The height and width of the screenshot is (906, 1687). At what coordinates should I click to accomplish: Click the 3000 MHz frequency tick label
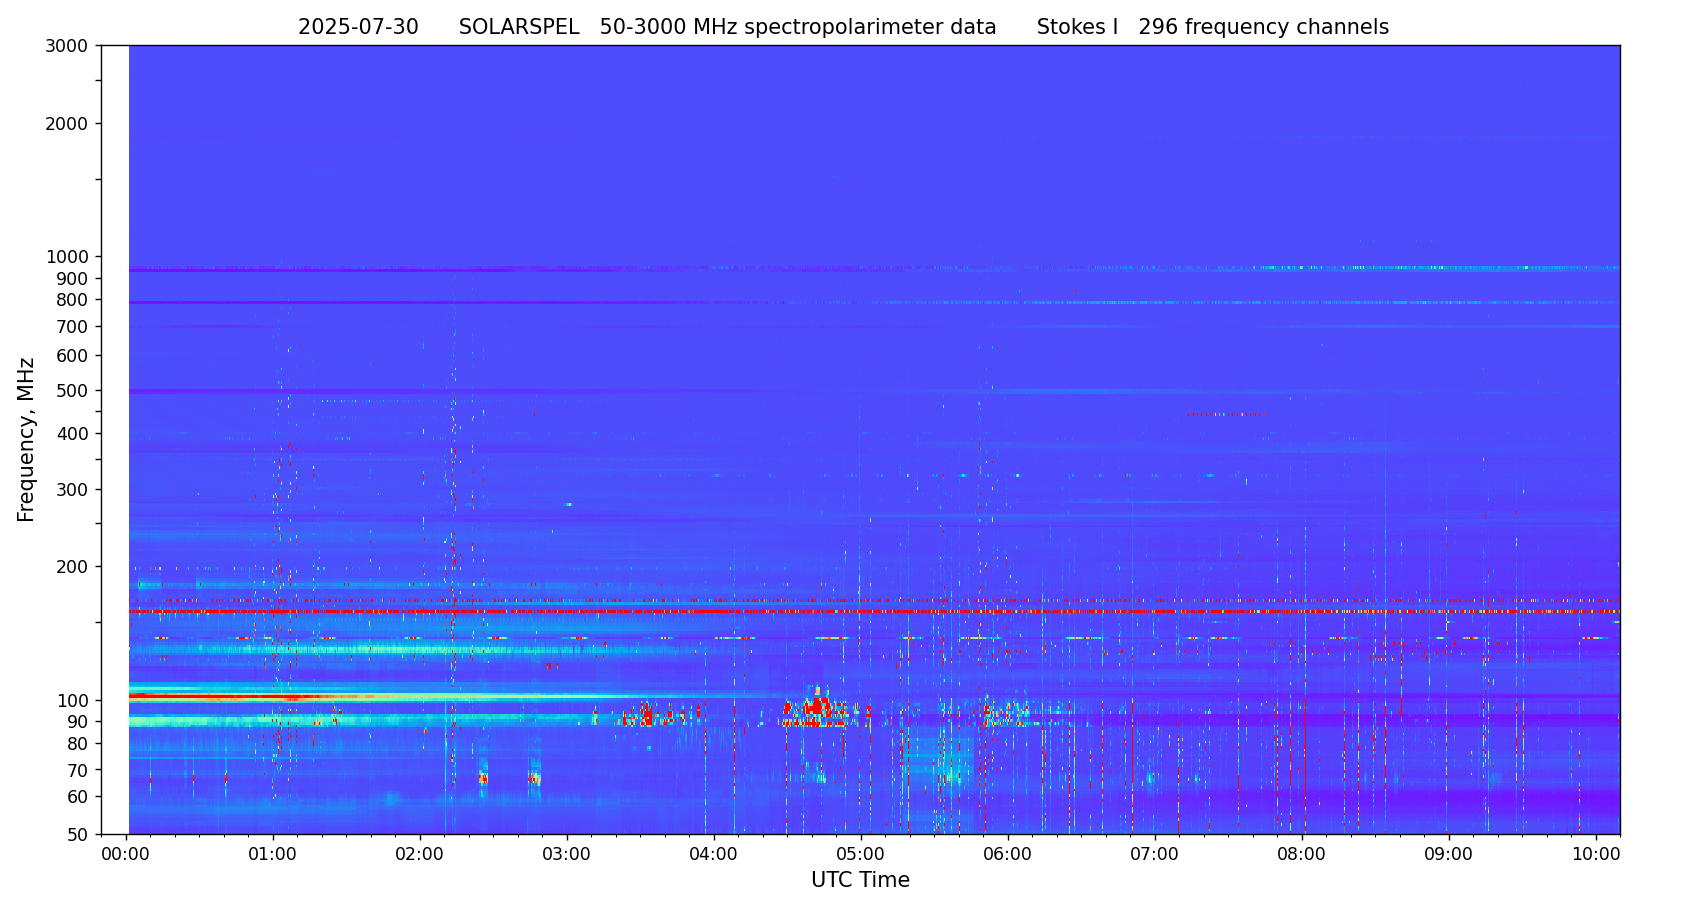tap(67, 45)
